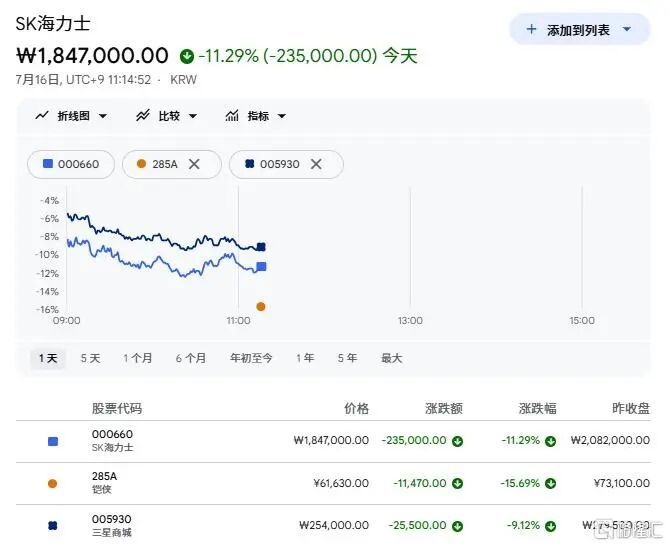Screen dimensions: 669x546
Task: Click the plus icon in 添加到列表 button
Action: coord(531,29)
